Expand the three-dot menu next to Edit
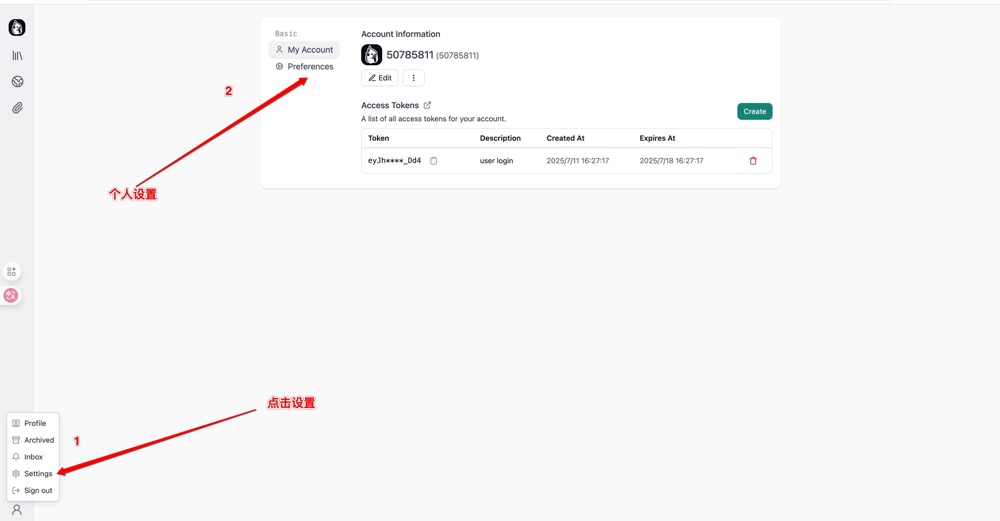Image resolution: width=1000 pixels, height=521 pixels. coord(413,78)
